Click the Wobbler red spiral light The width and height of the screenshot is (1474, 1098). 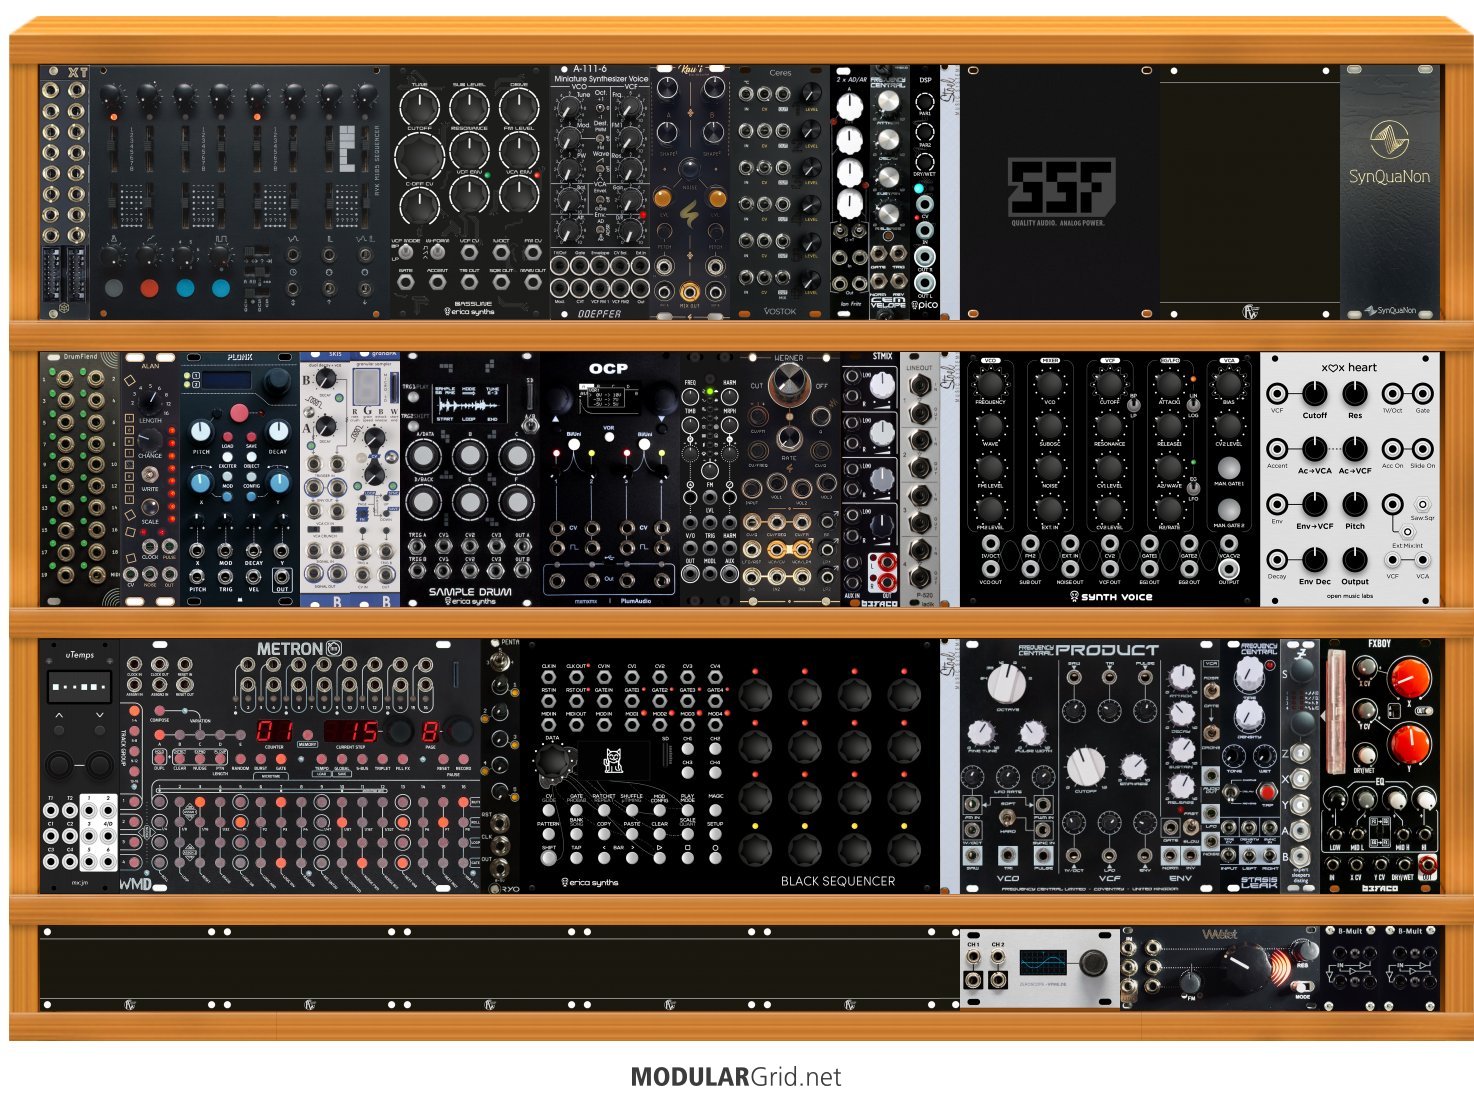point(1283,968)
